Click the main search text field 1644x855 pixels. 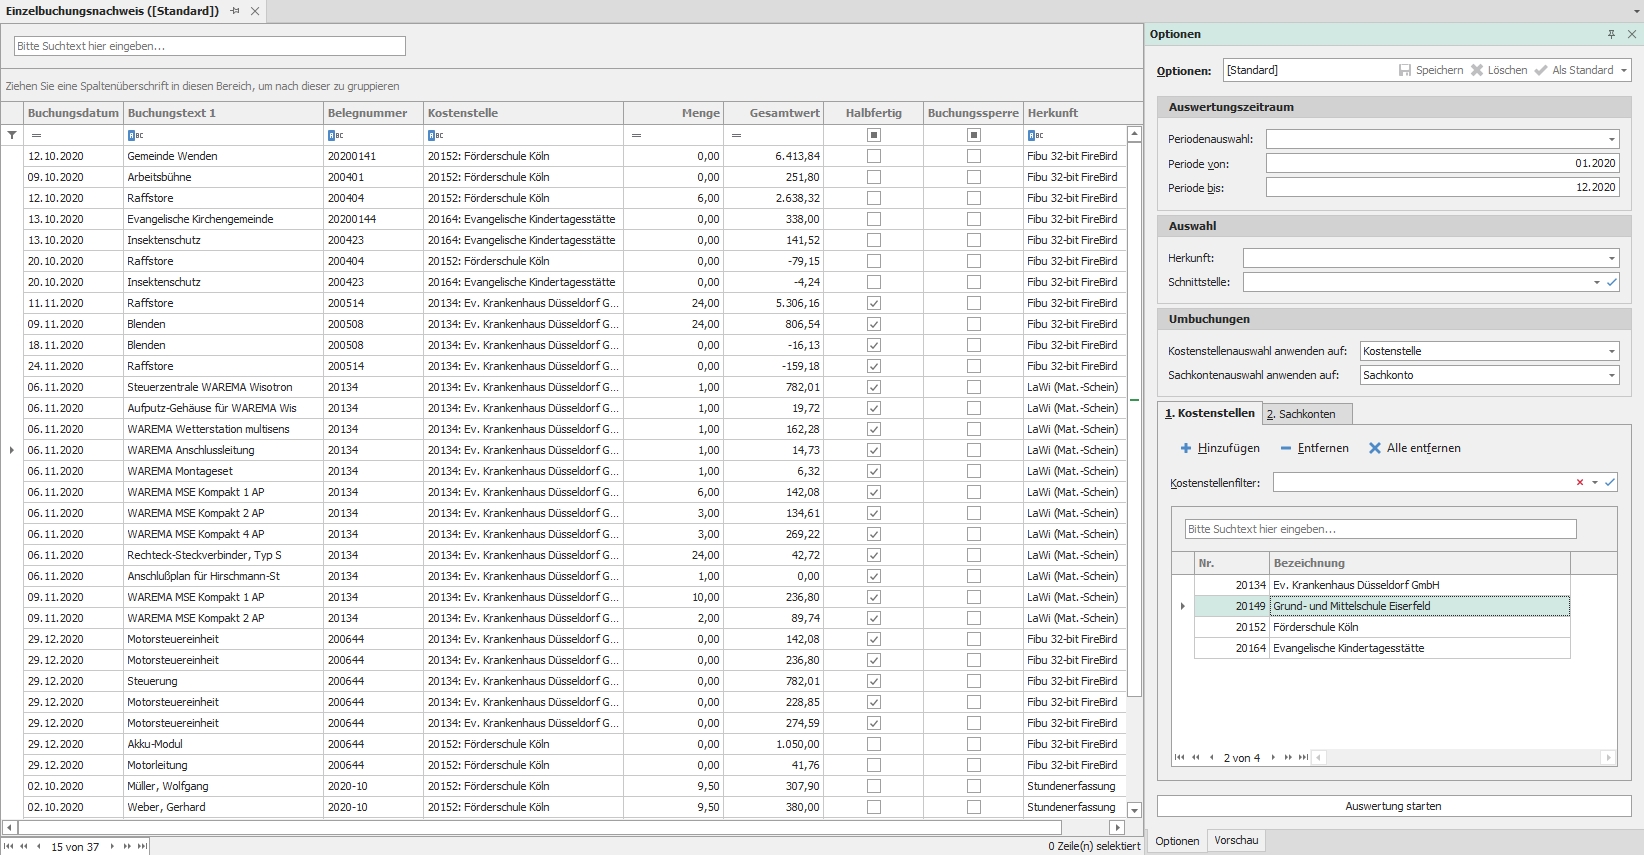click(x=210, y=46)
